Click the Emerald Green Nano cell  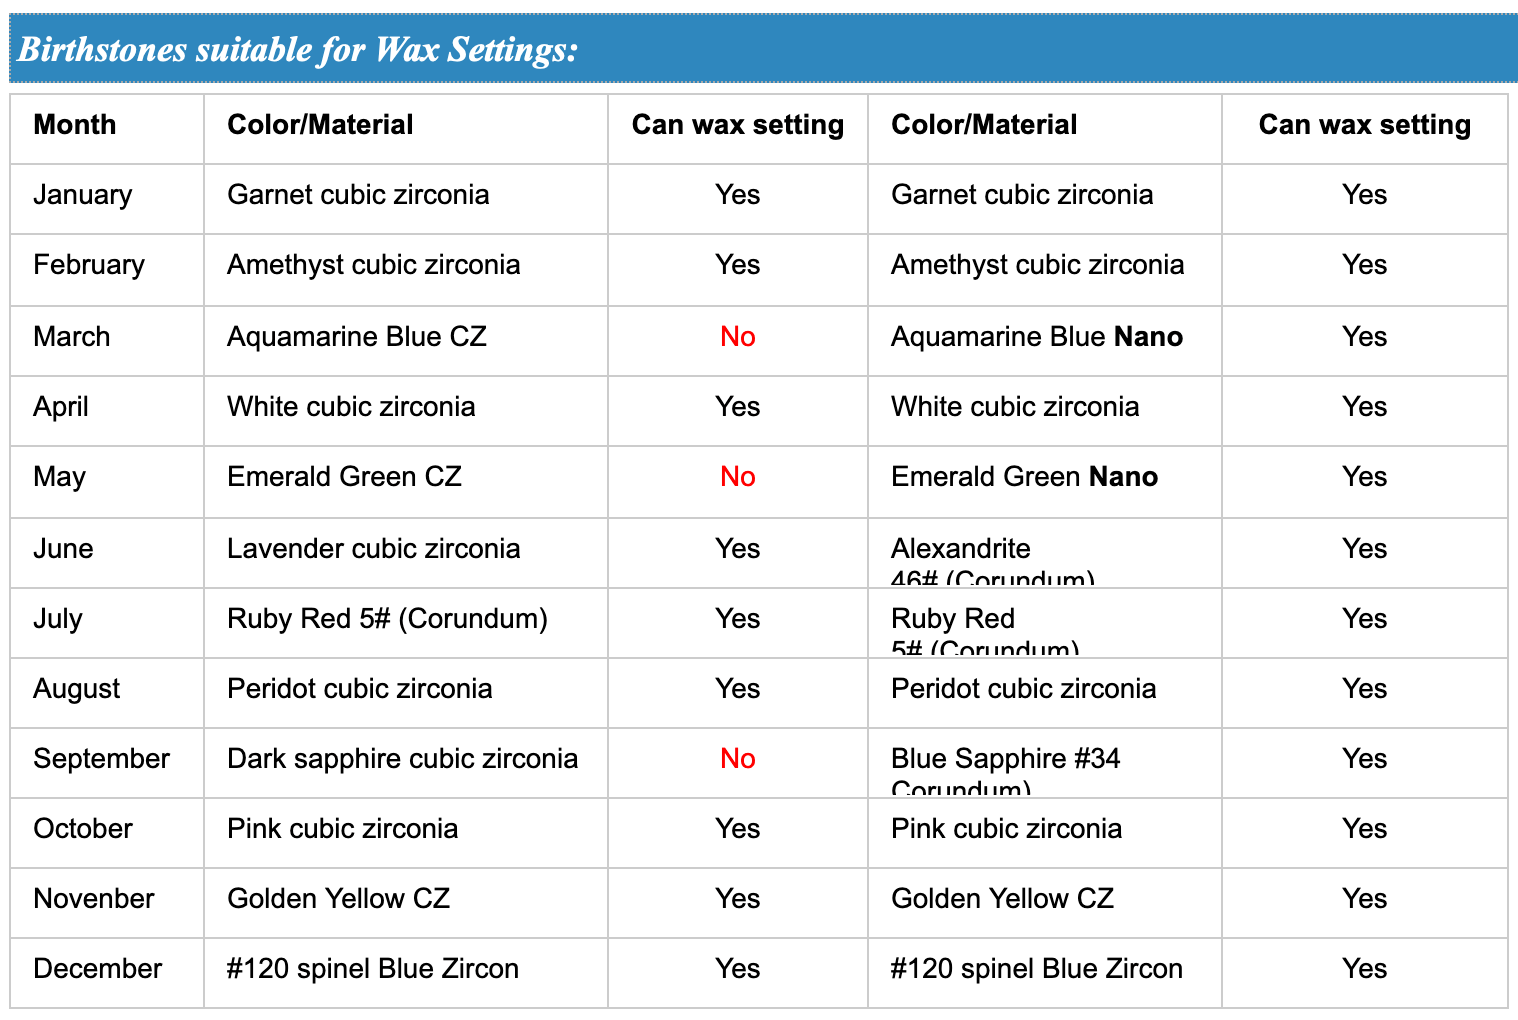[1025, 477]
